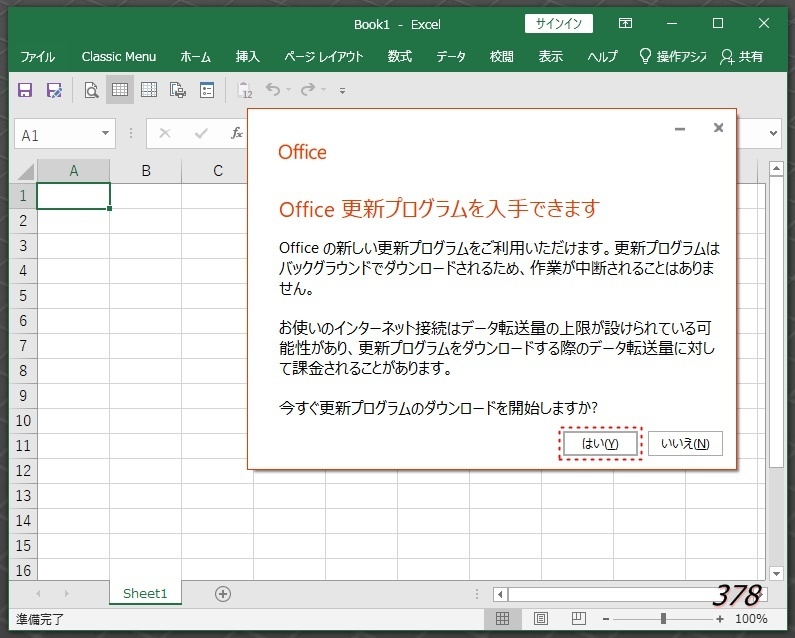Switch to the 表示 tab

[551, 56]
